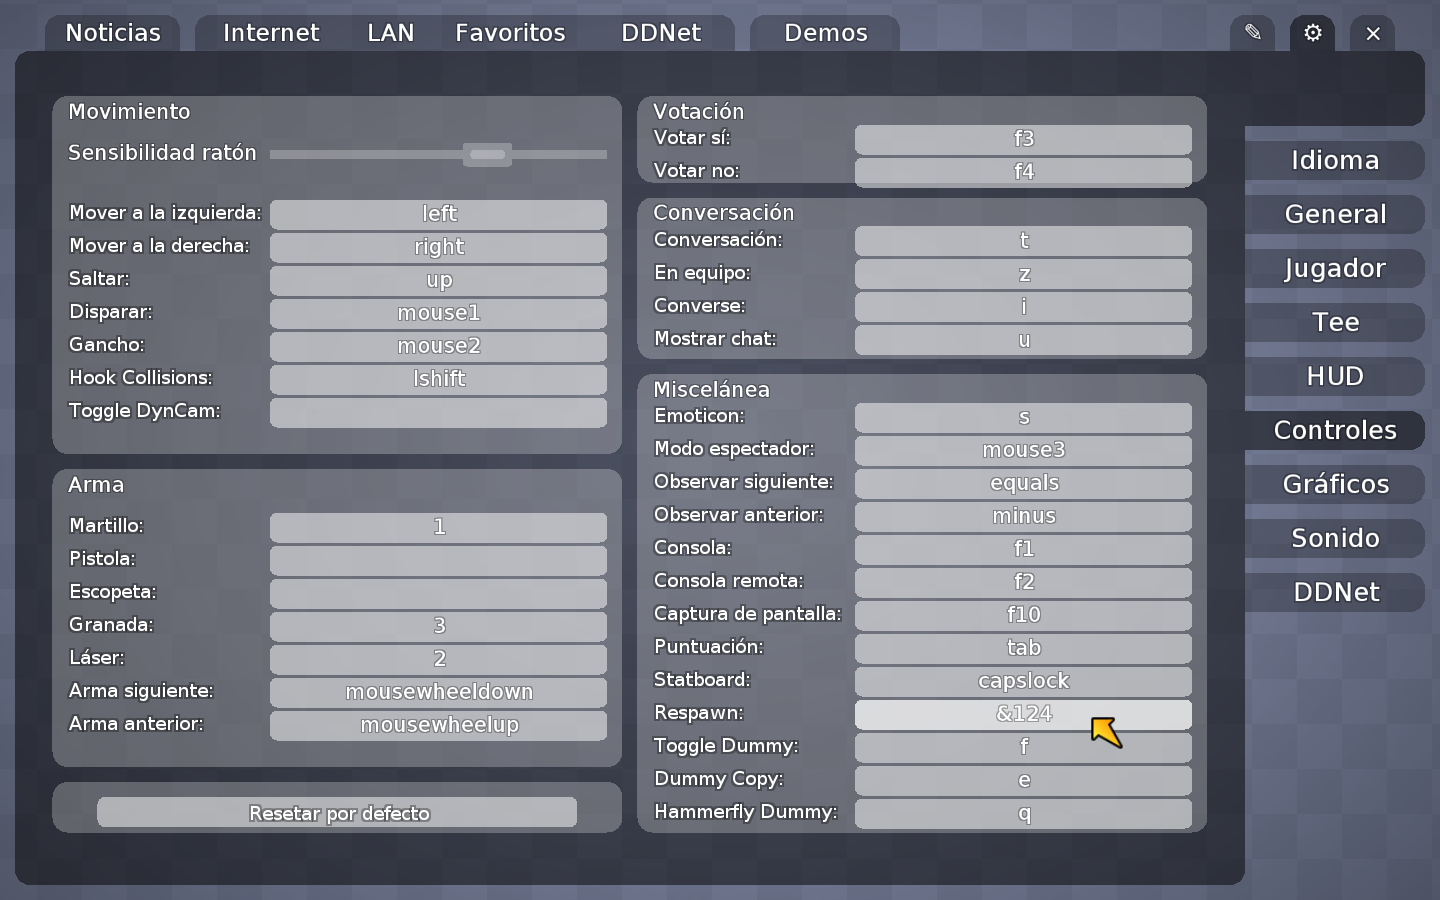Viewport: 1440px width, 900px height.
Task: Open the Noticias tab
Action: pyautogui.click(x=112, y=33)
